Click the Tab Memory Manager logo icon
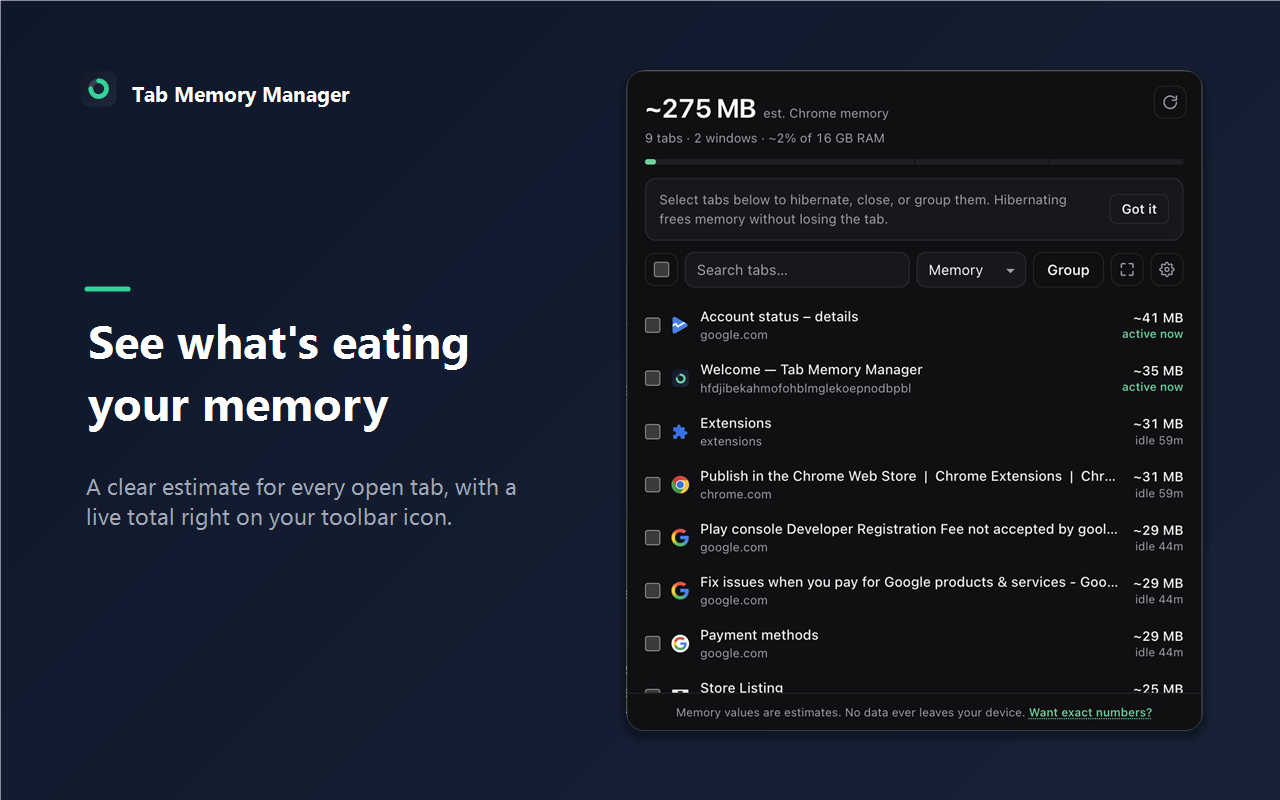The height and width of the screenshot is (800, 1280). point(99,90)
